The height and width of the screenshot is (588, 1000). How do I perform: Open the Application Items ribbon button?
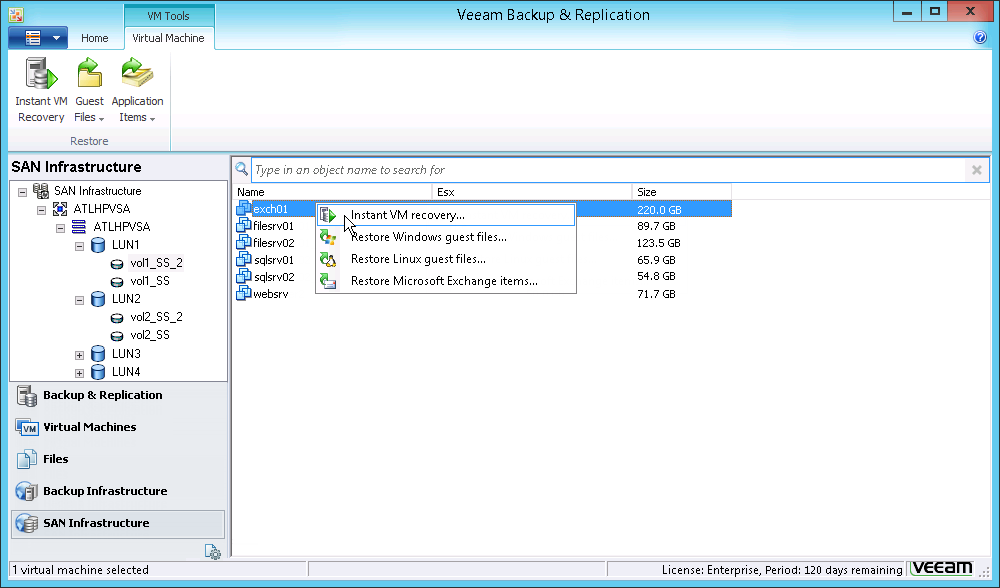[137, 90]
